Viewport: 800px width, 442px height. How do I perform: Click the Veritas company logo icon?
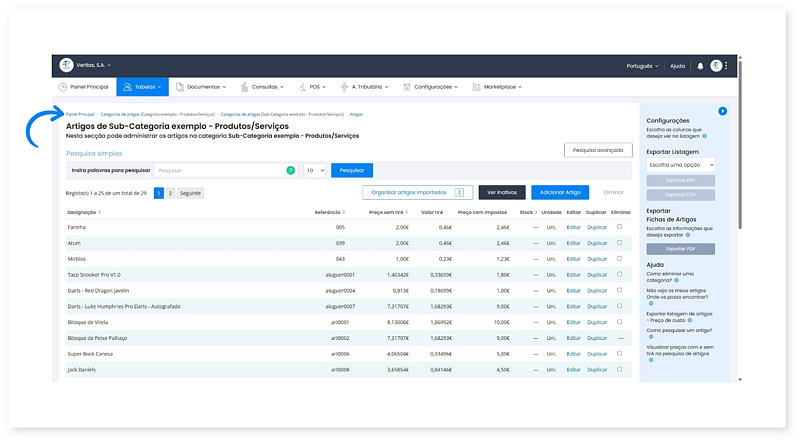(x=66, y=66)
